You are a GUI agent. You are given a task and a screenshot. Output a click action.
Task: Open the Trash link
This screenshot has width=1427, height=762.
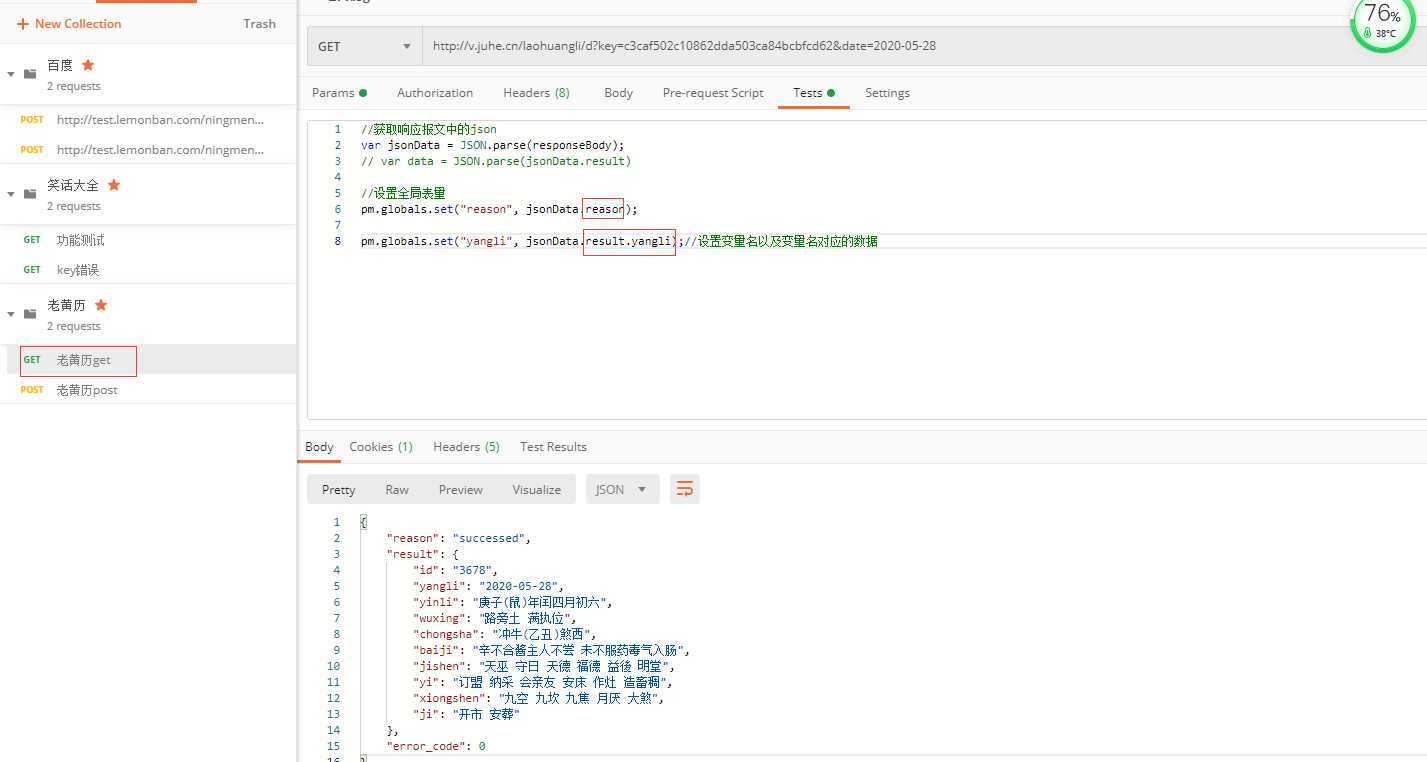(259, 24)
